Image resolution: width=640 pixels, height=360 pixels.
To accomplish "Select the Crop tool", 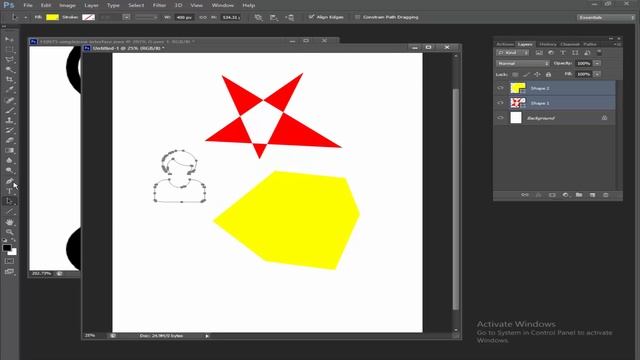I will tap(10, 80).
